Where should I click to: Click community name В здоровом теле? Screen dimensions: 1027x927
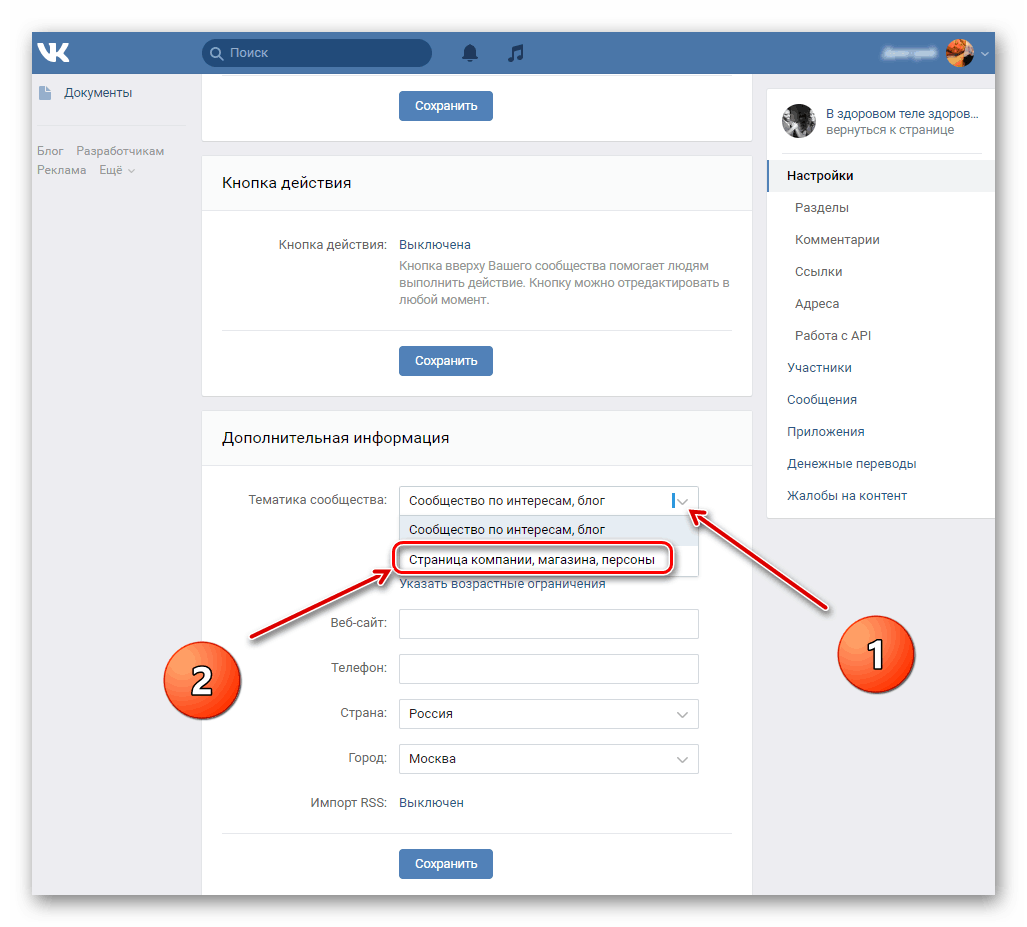click(x=901, y=114)
